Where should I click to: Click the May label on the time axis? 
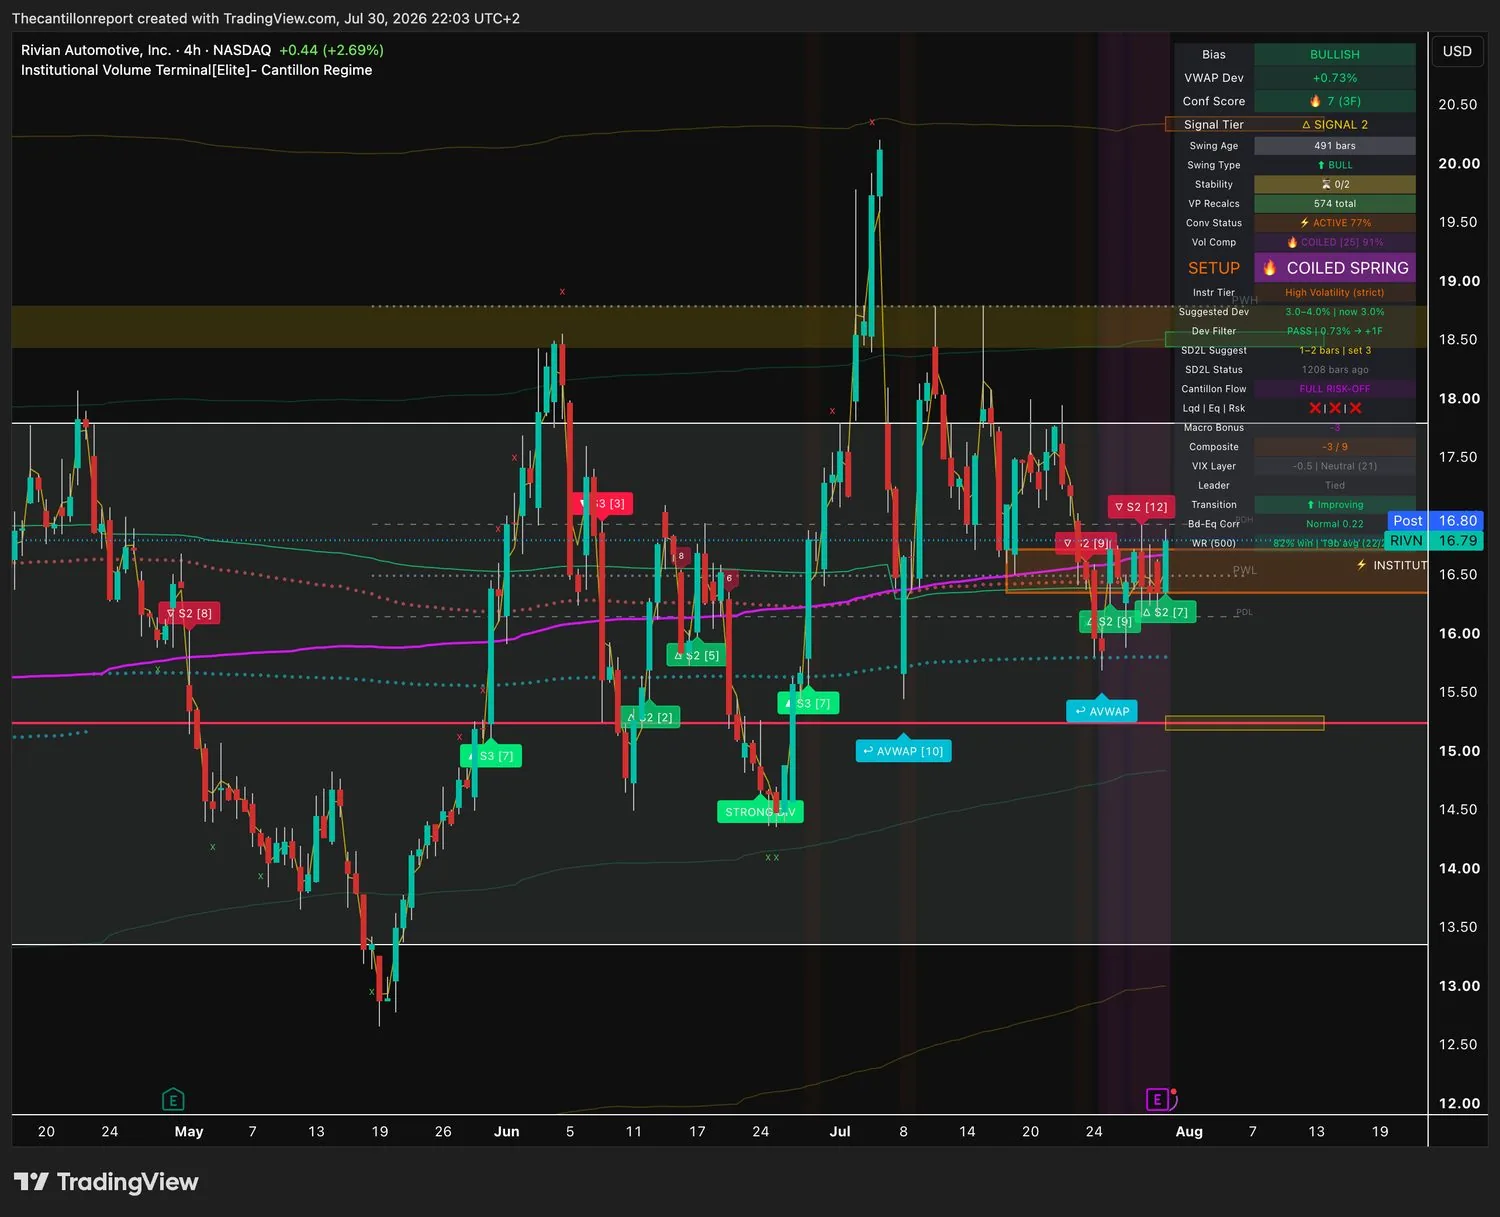(x=189, y=1131)
